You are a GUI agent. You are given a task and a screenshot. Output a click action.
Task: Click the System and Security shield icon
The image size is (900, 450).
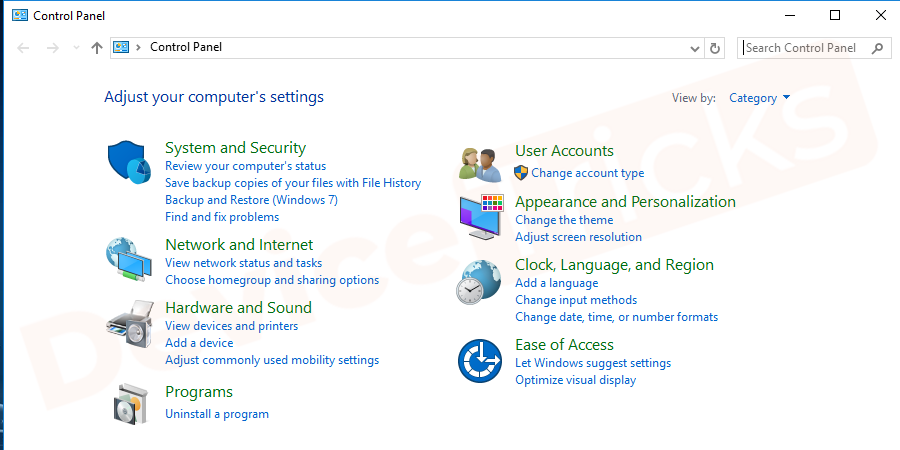click(x=128, y=162)
